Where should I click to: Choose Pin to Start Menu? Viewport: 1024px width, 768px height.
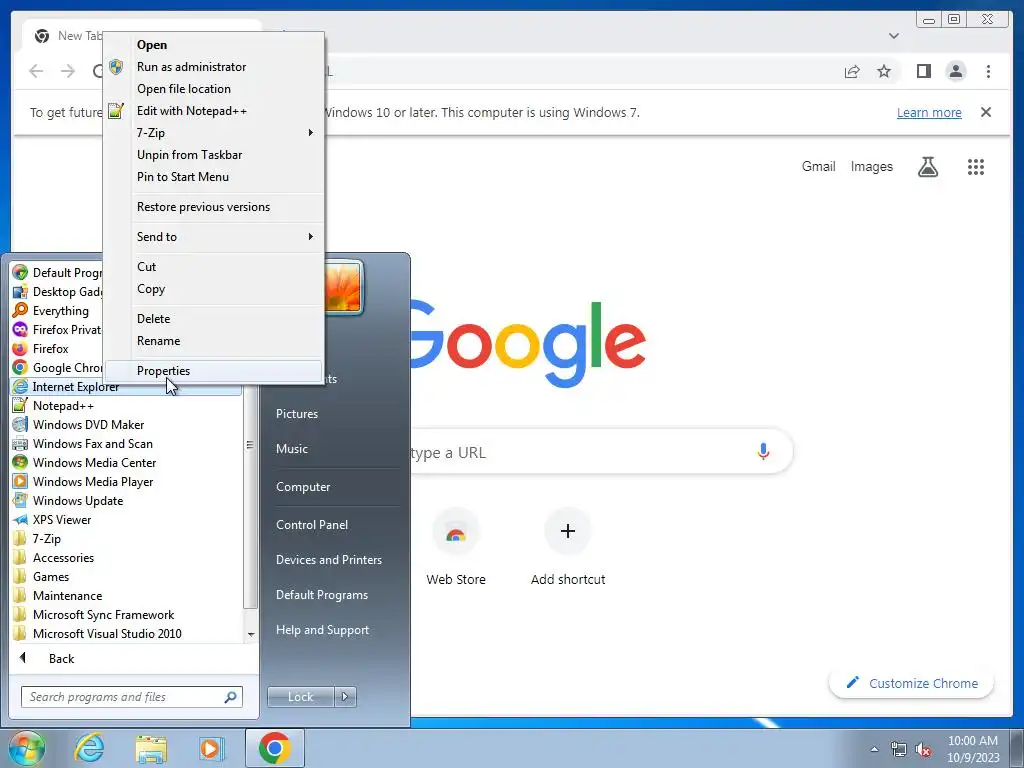point(214,177)
